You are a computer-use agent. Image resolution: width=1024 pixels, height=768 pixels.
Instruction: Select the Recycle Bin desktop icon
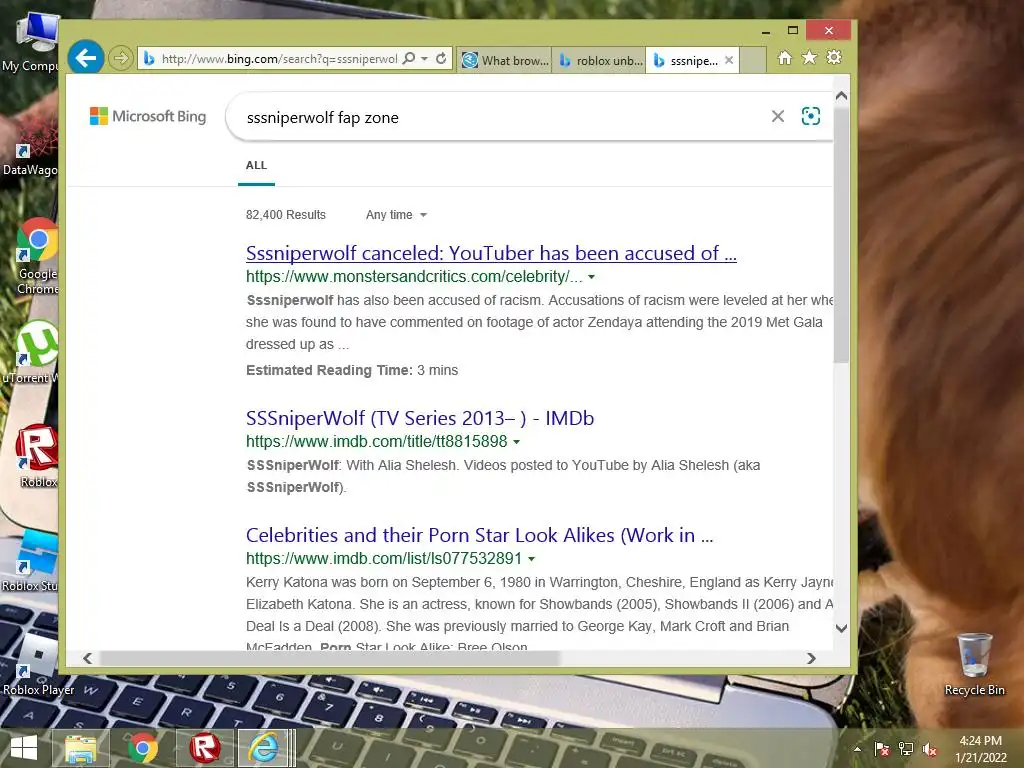pyautogui.click(x=974, y=665)
